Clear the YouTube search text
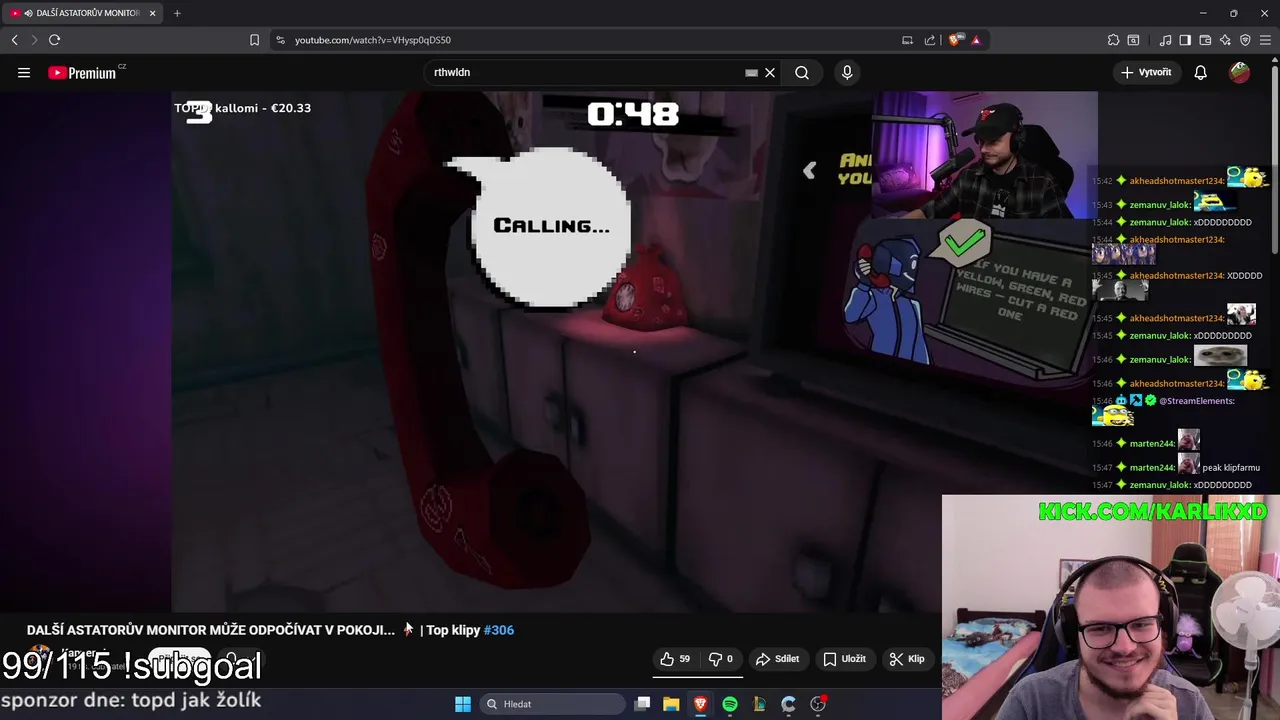Viewport: 1280px width, 720px height. coord(770,72)
